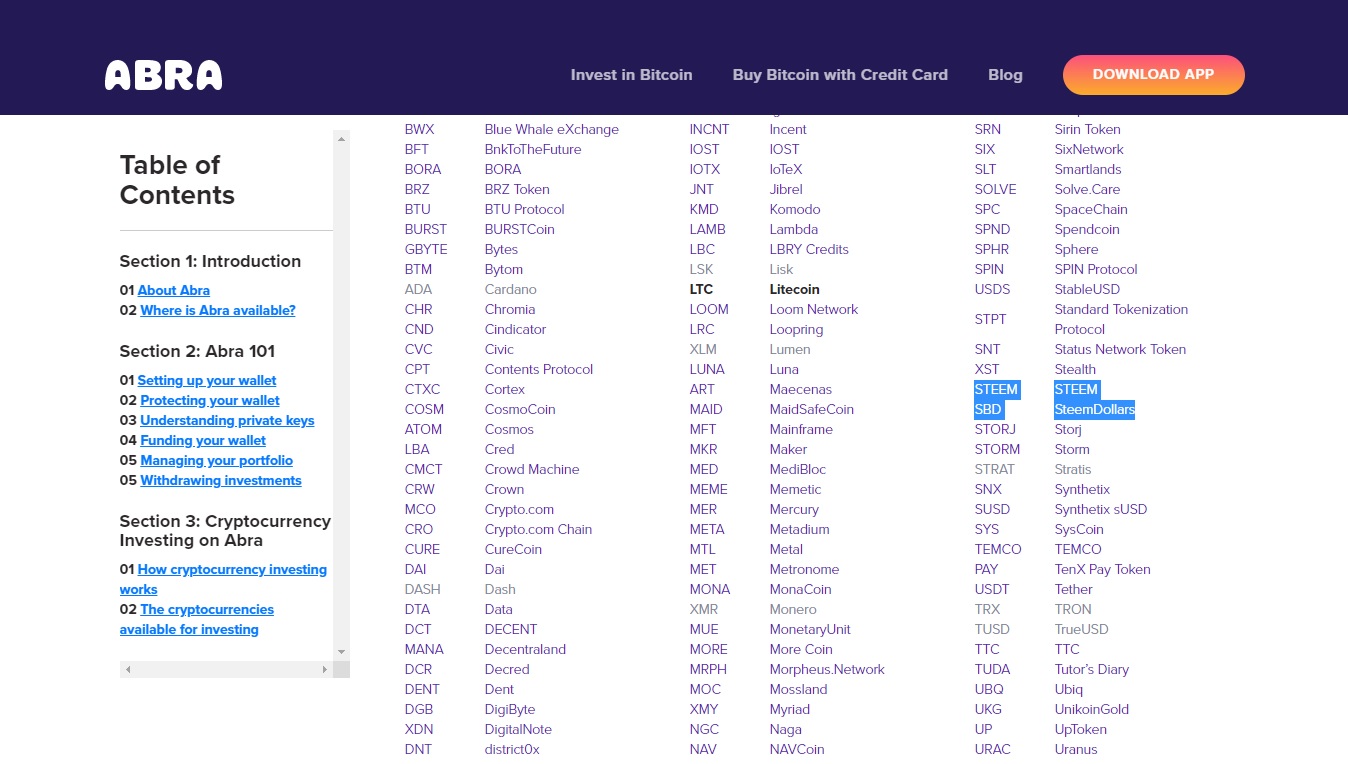Go to Setting up your wallet
This screenshot has height=764, width=1348.
coord(207,381)
